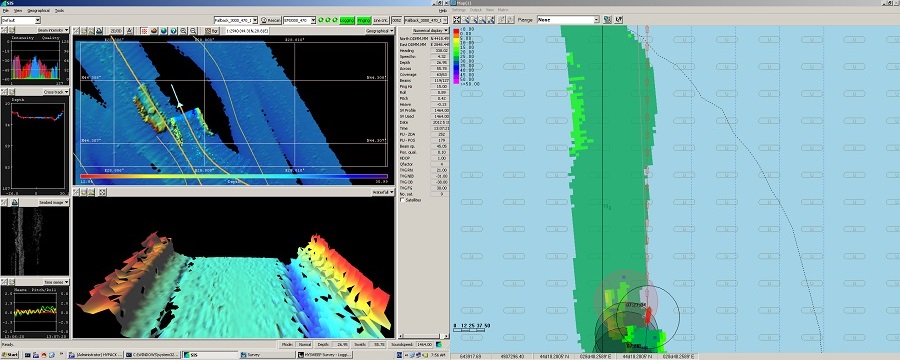This screenshot has height=360, width=900.
Task: Click the print icon in Seabed image panel
Action: [x=14, y=202]
